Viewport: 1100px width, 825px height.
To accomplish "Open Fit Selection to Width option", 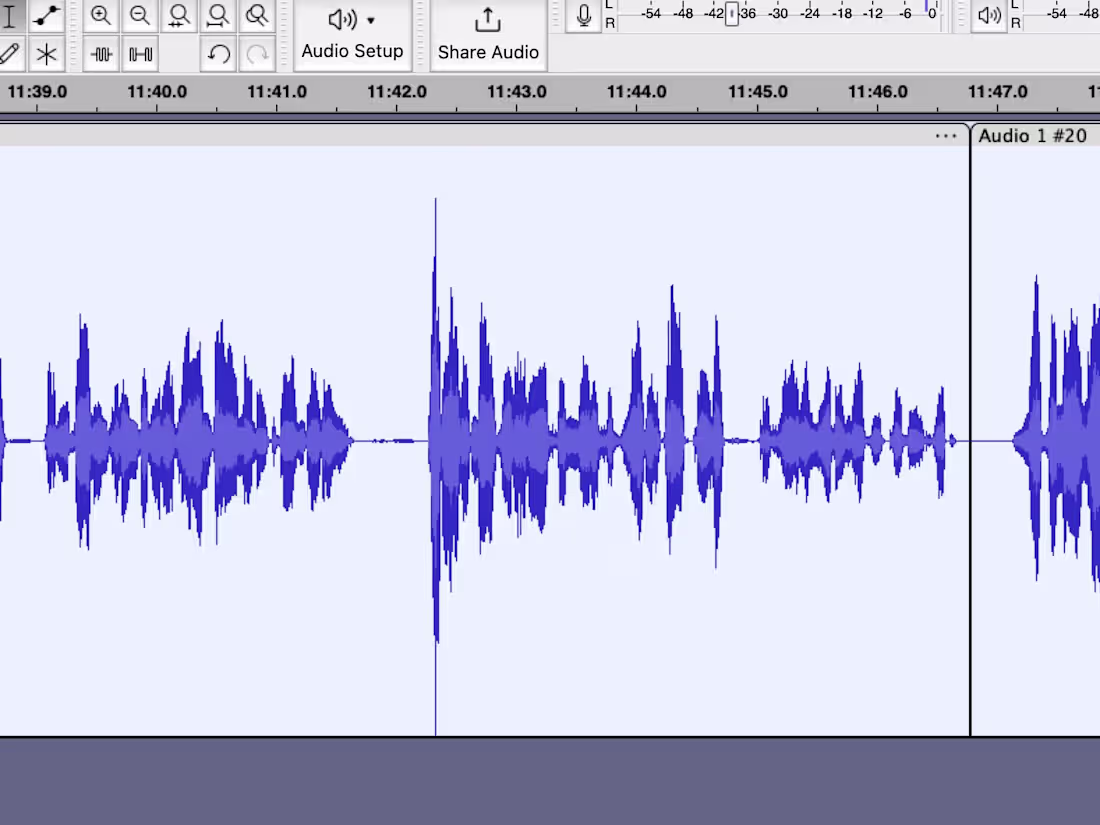I will tap(179, 15).
